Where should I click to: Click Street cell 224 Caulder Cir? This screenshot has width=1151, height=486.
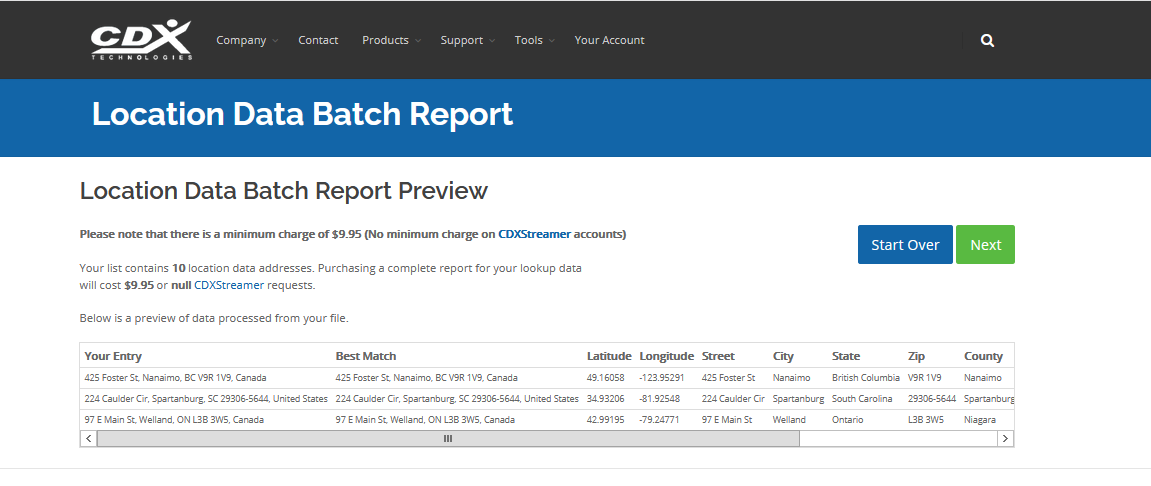click(733, 399)
